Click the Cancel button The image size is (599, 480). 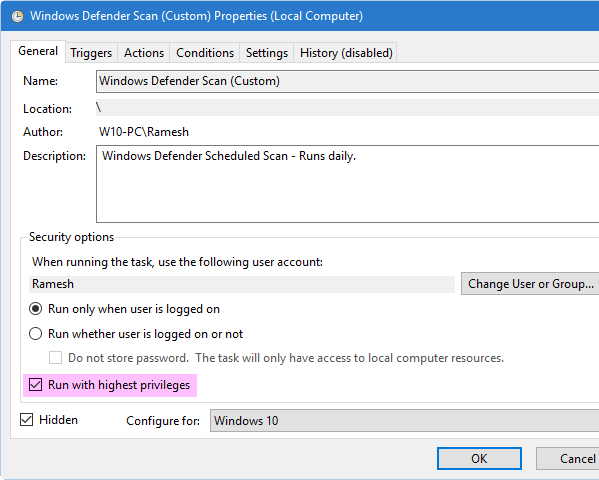[x=567, y=458]
